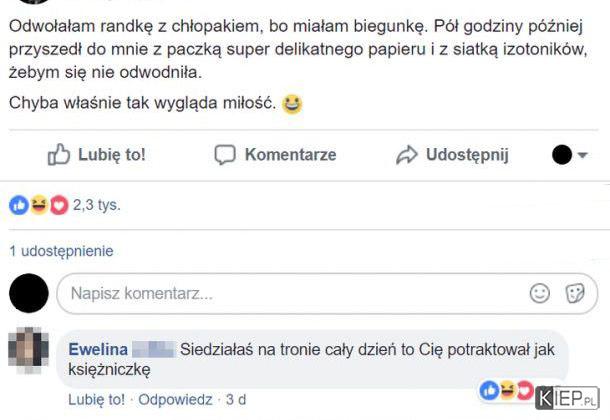Open the sticker picker in comment box
Screen dimensions: 610x420
pos(575,293)
